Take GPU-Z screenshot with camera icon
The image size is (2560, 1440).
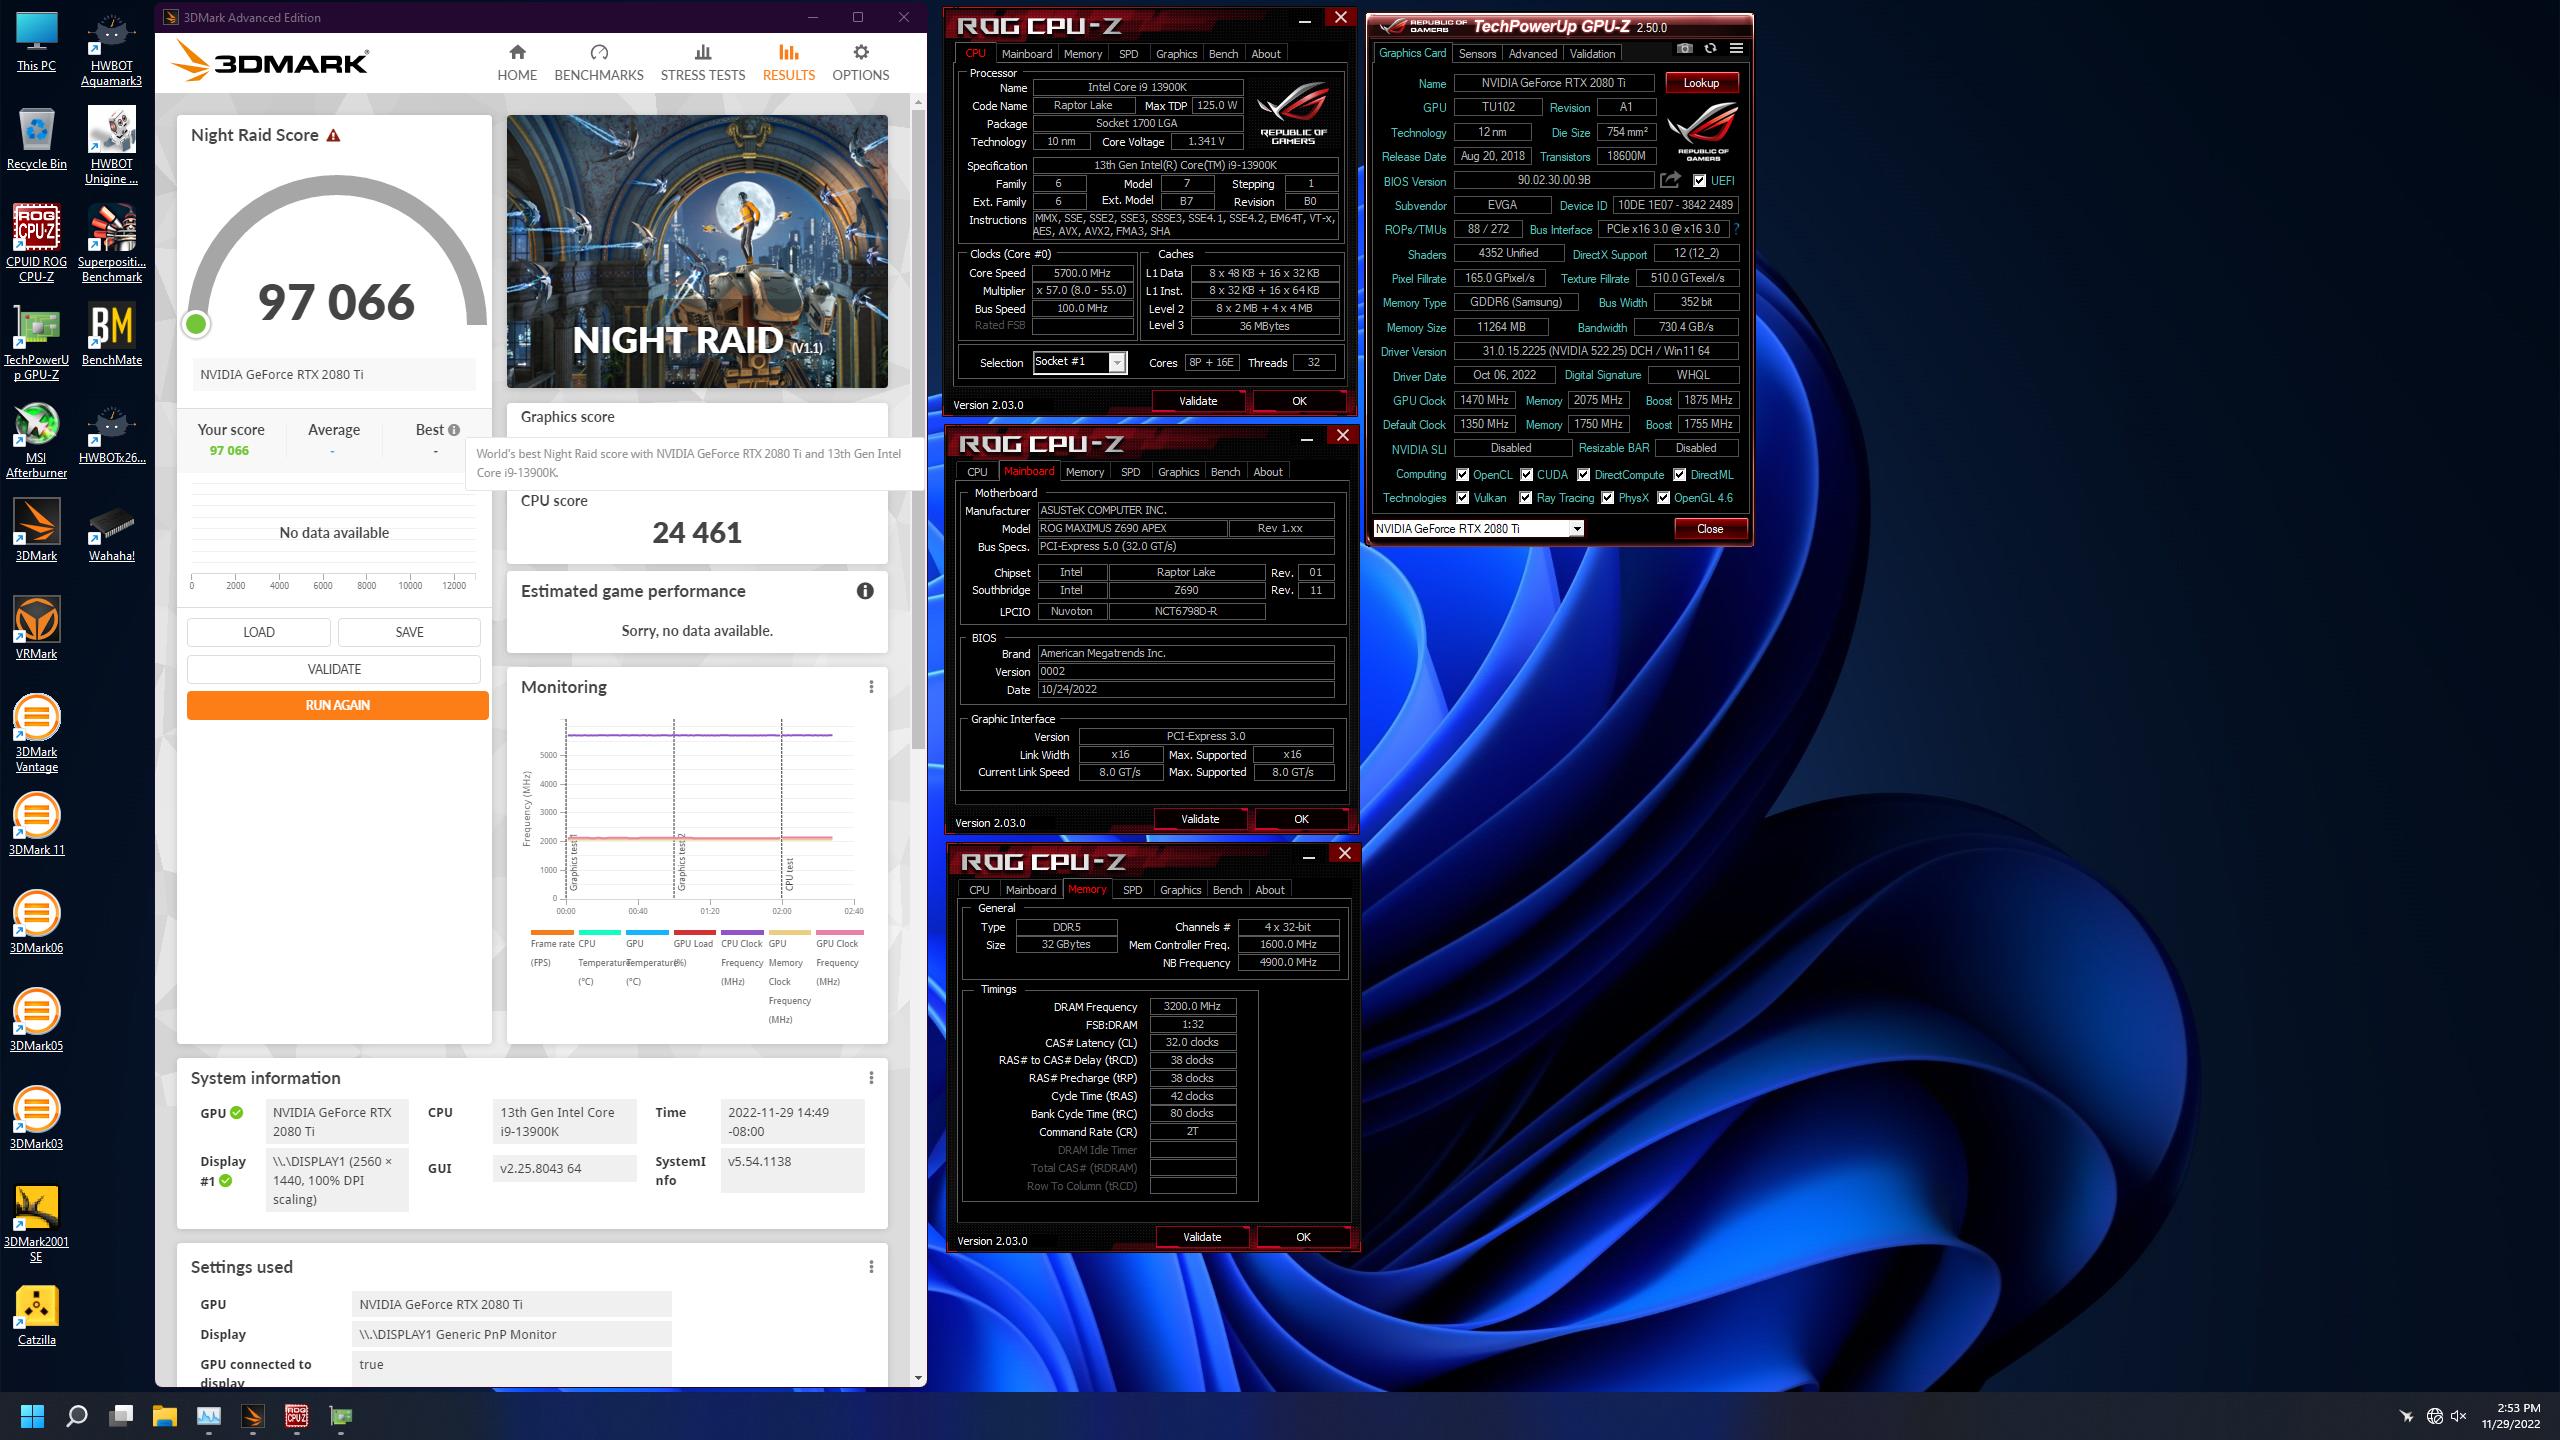point(1685,48)
